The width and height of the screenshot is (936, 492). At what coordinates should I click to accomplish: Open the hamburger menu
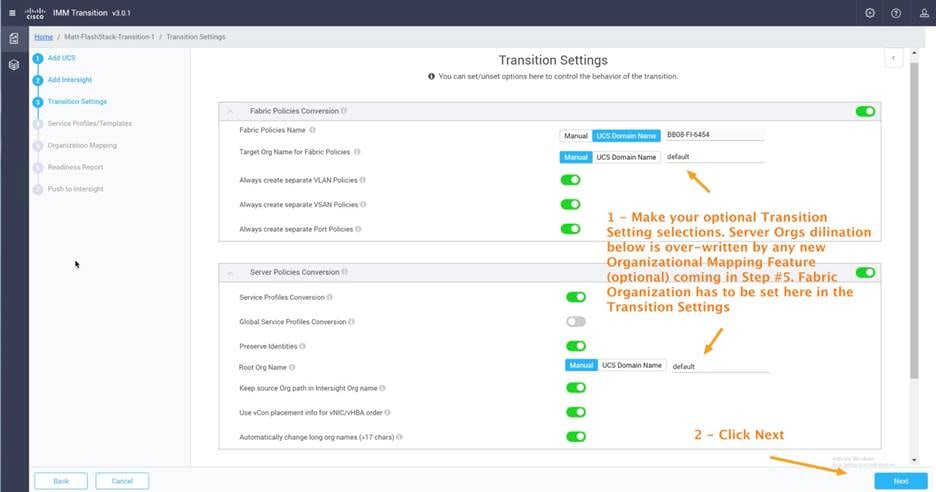pyautogui.click(x=12, y=13)
